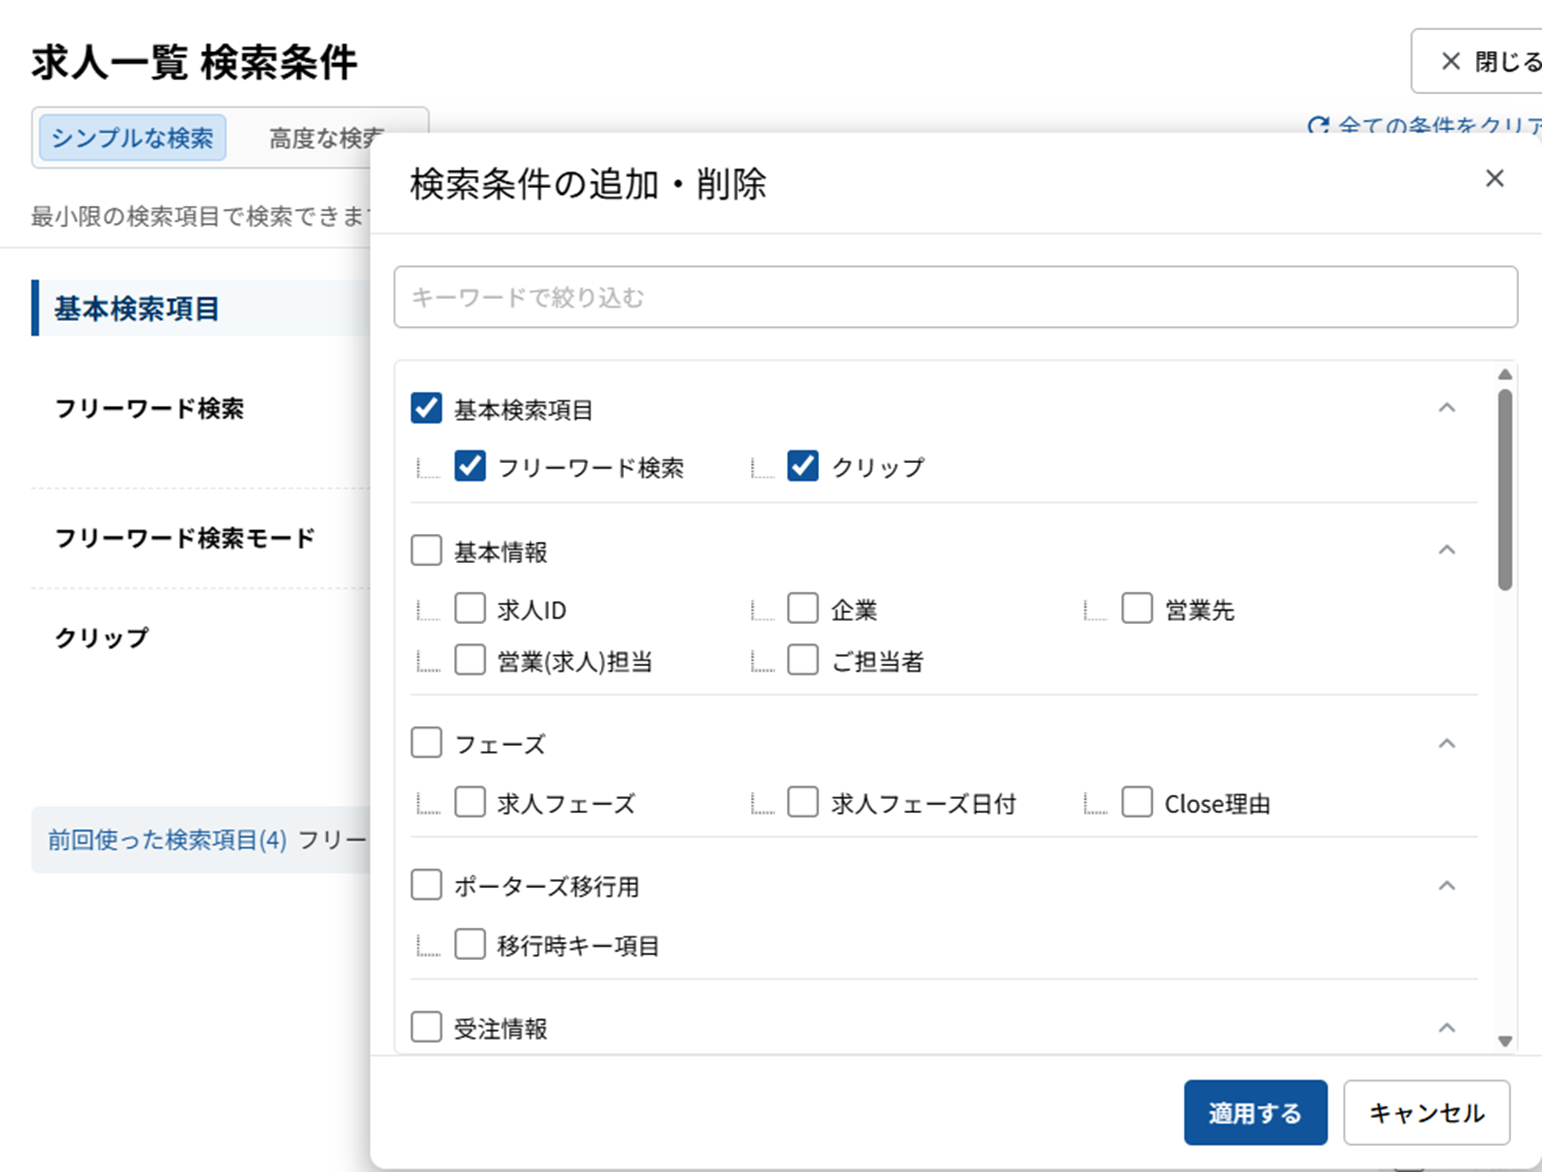Close the 検索条件の追加・削除 dialog with X icon
Viewport: 1542px width, 1172px height.
1494,179
